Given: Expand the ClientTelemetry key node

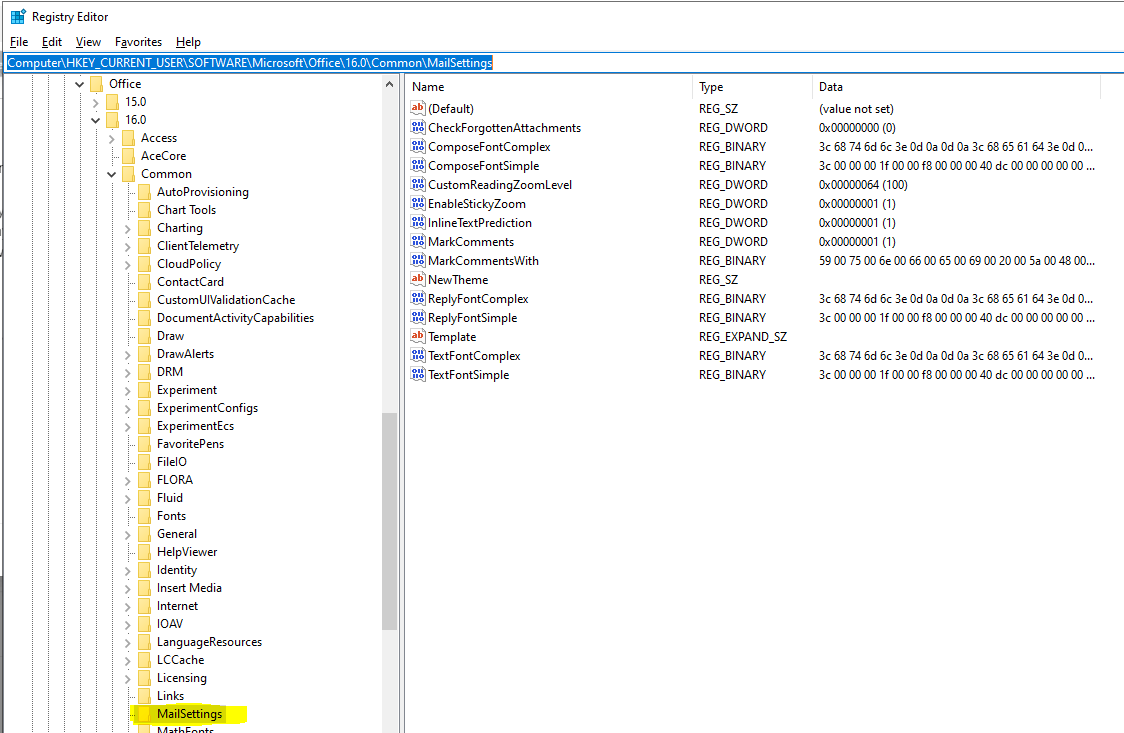Looking at the screenshot, I should 128,246.
